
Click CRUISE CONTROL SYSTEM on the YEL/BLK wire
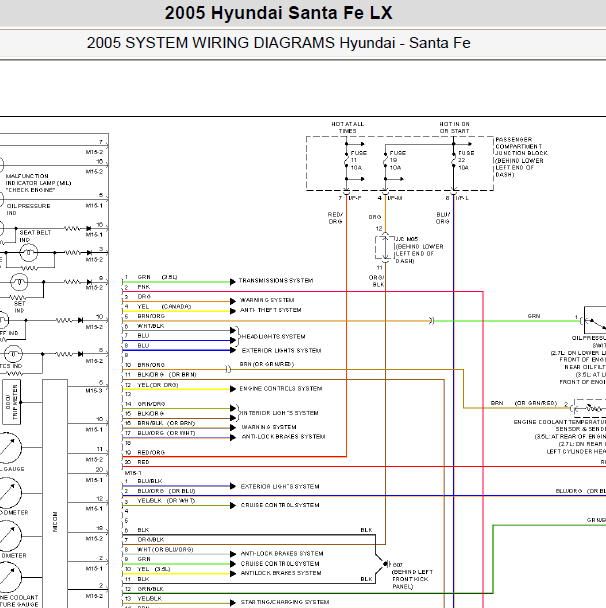pyautogui.click(x=280, y=505)
